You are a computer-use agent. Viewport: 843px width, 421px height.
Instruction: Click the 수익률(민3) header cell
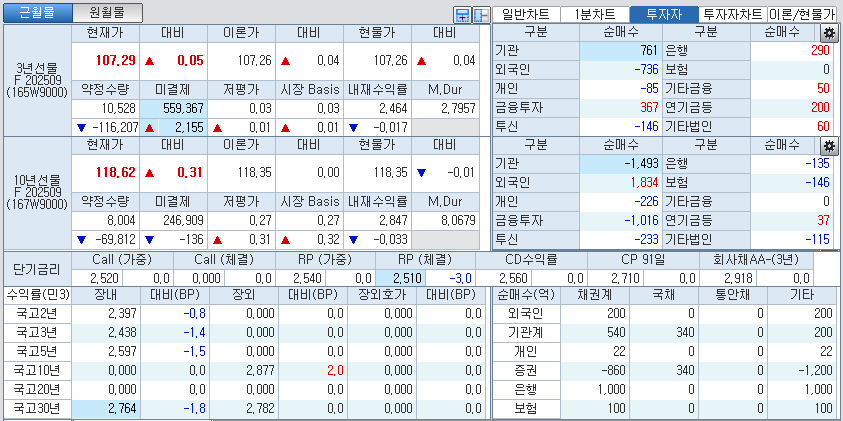pyautogui.click(x=37, y=295)
